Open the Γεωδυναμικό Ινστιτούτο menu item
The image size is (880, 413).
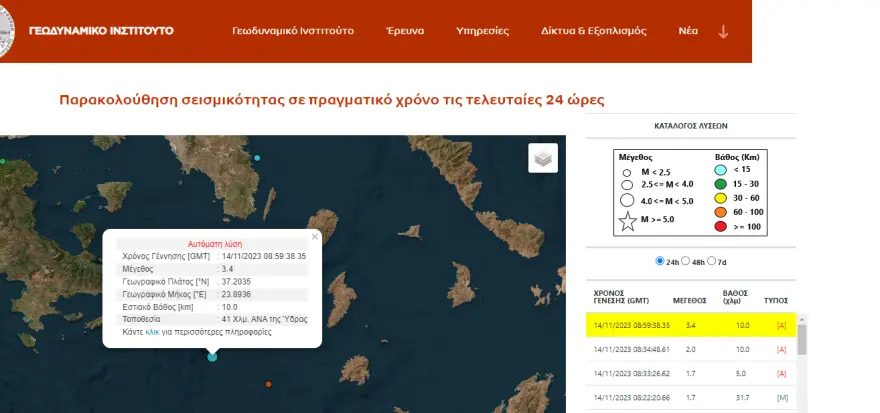(x=292, y=31)
